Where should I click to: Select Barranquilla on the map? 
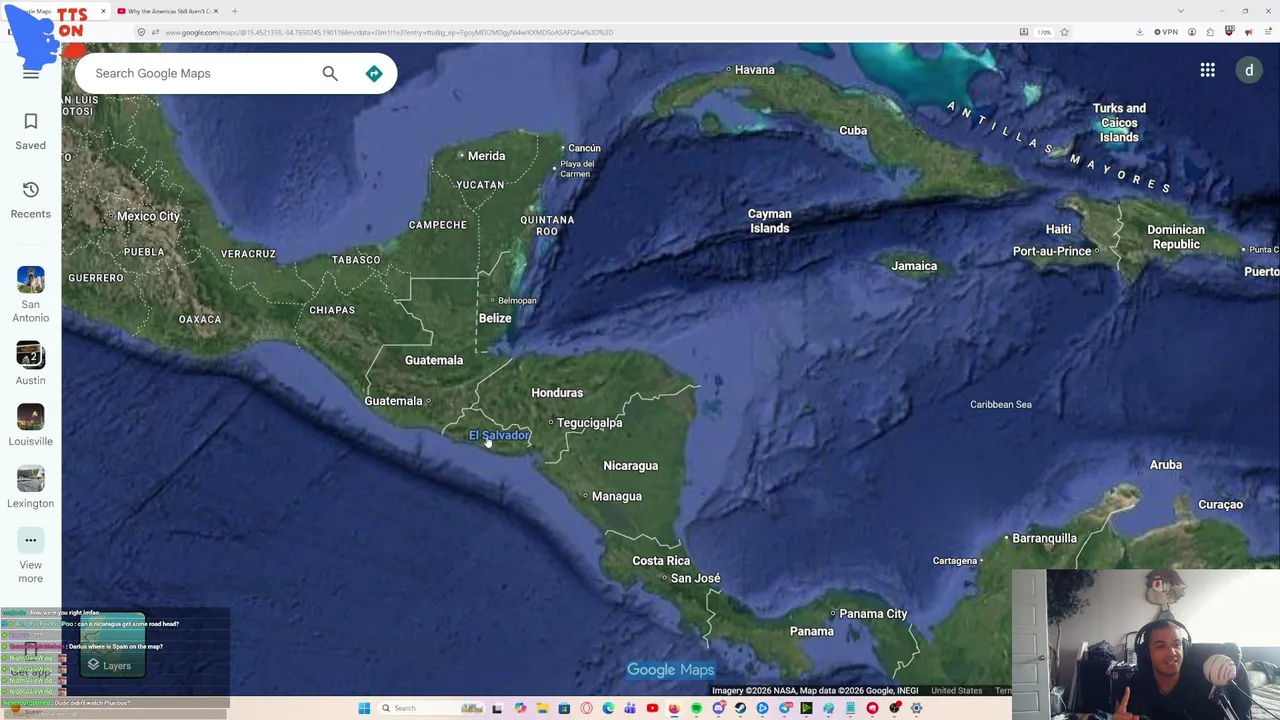click(x=1044, y=538)
